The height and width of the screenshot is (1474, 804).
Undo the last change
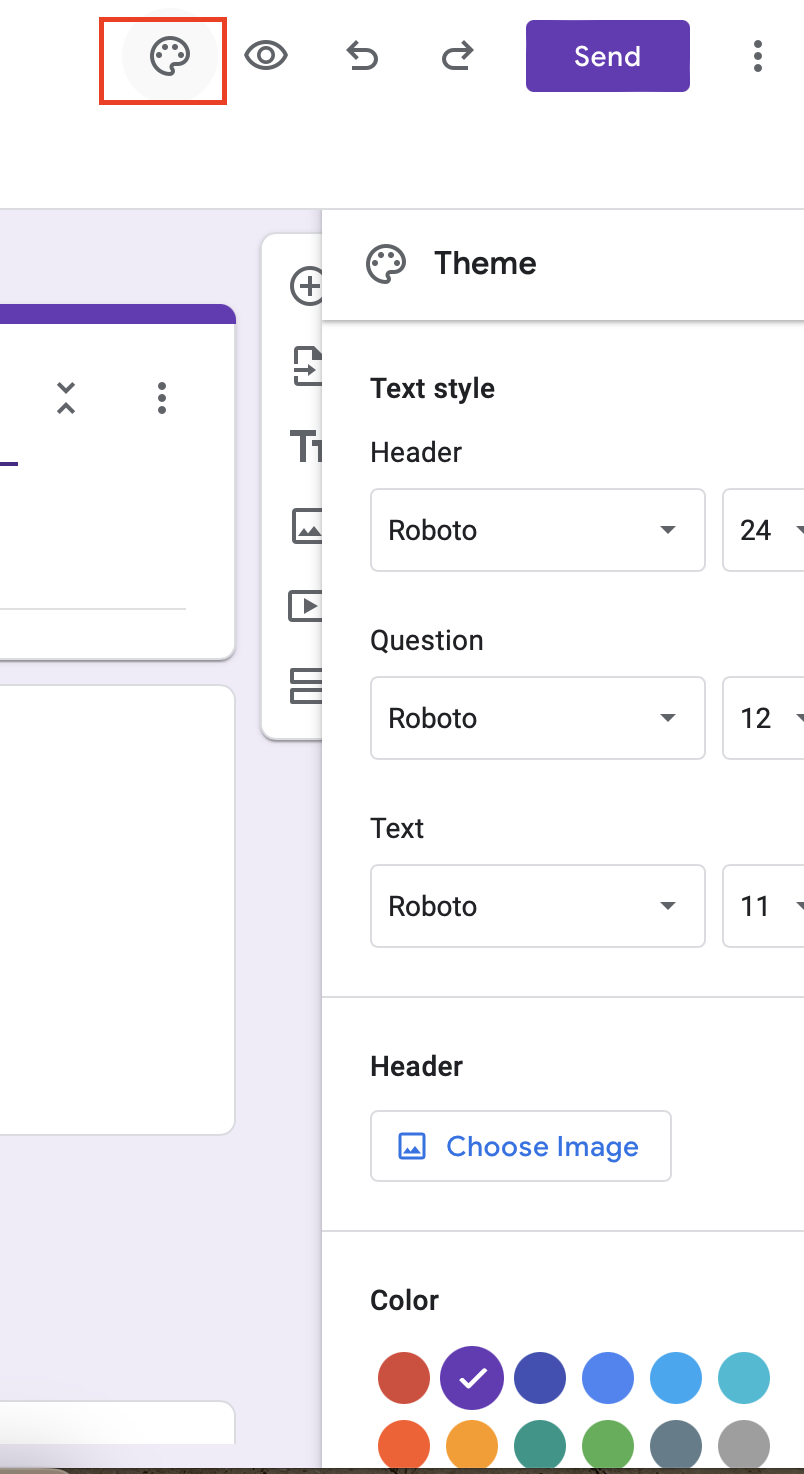point(362,57)
